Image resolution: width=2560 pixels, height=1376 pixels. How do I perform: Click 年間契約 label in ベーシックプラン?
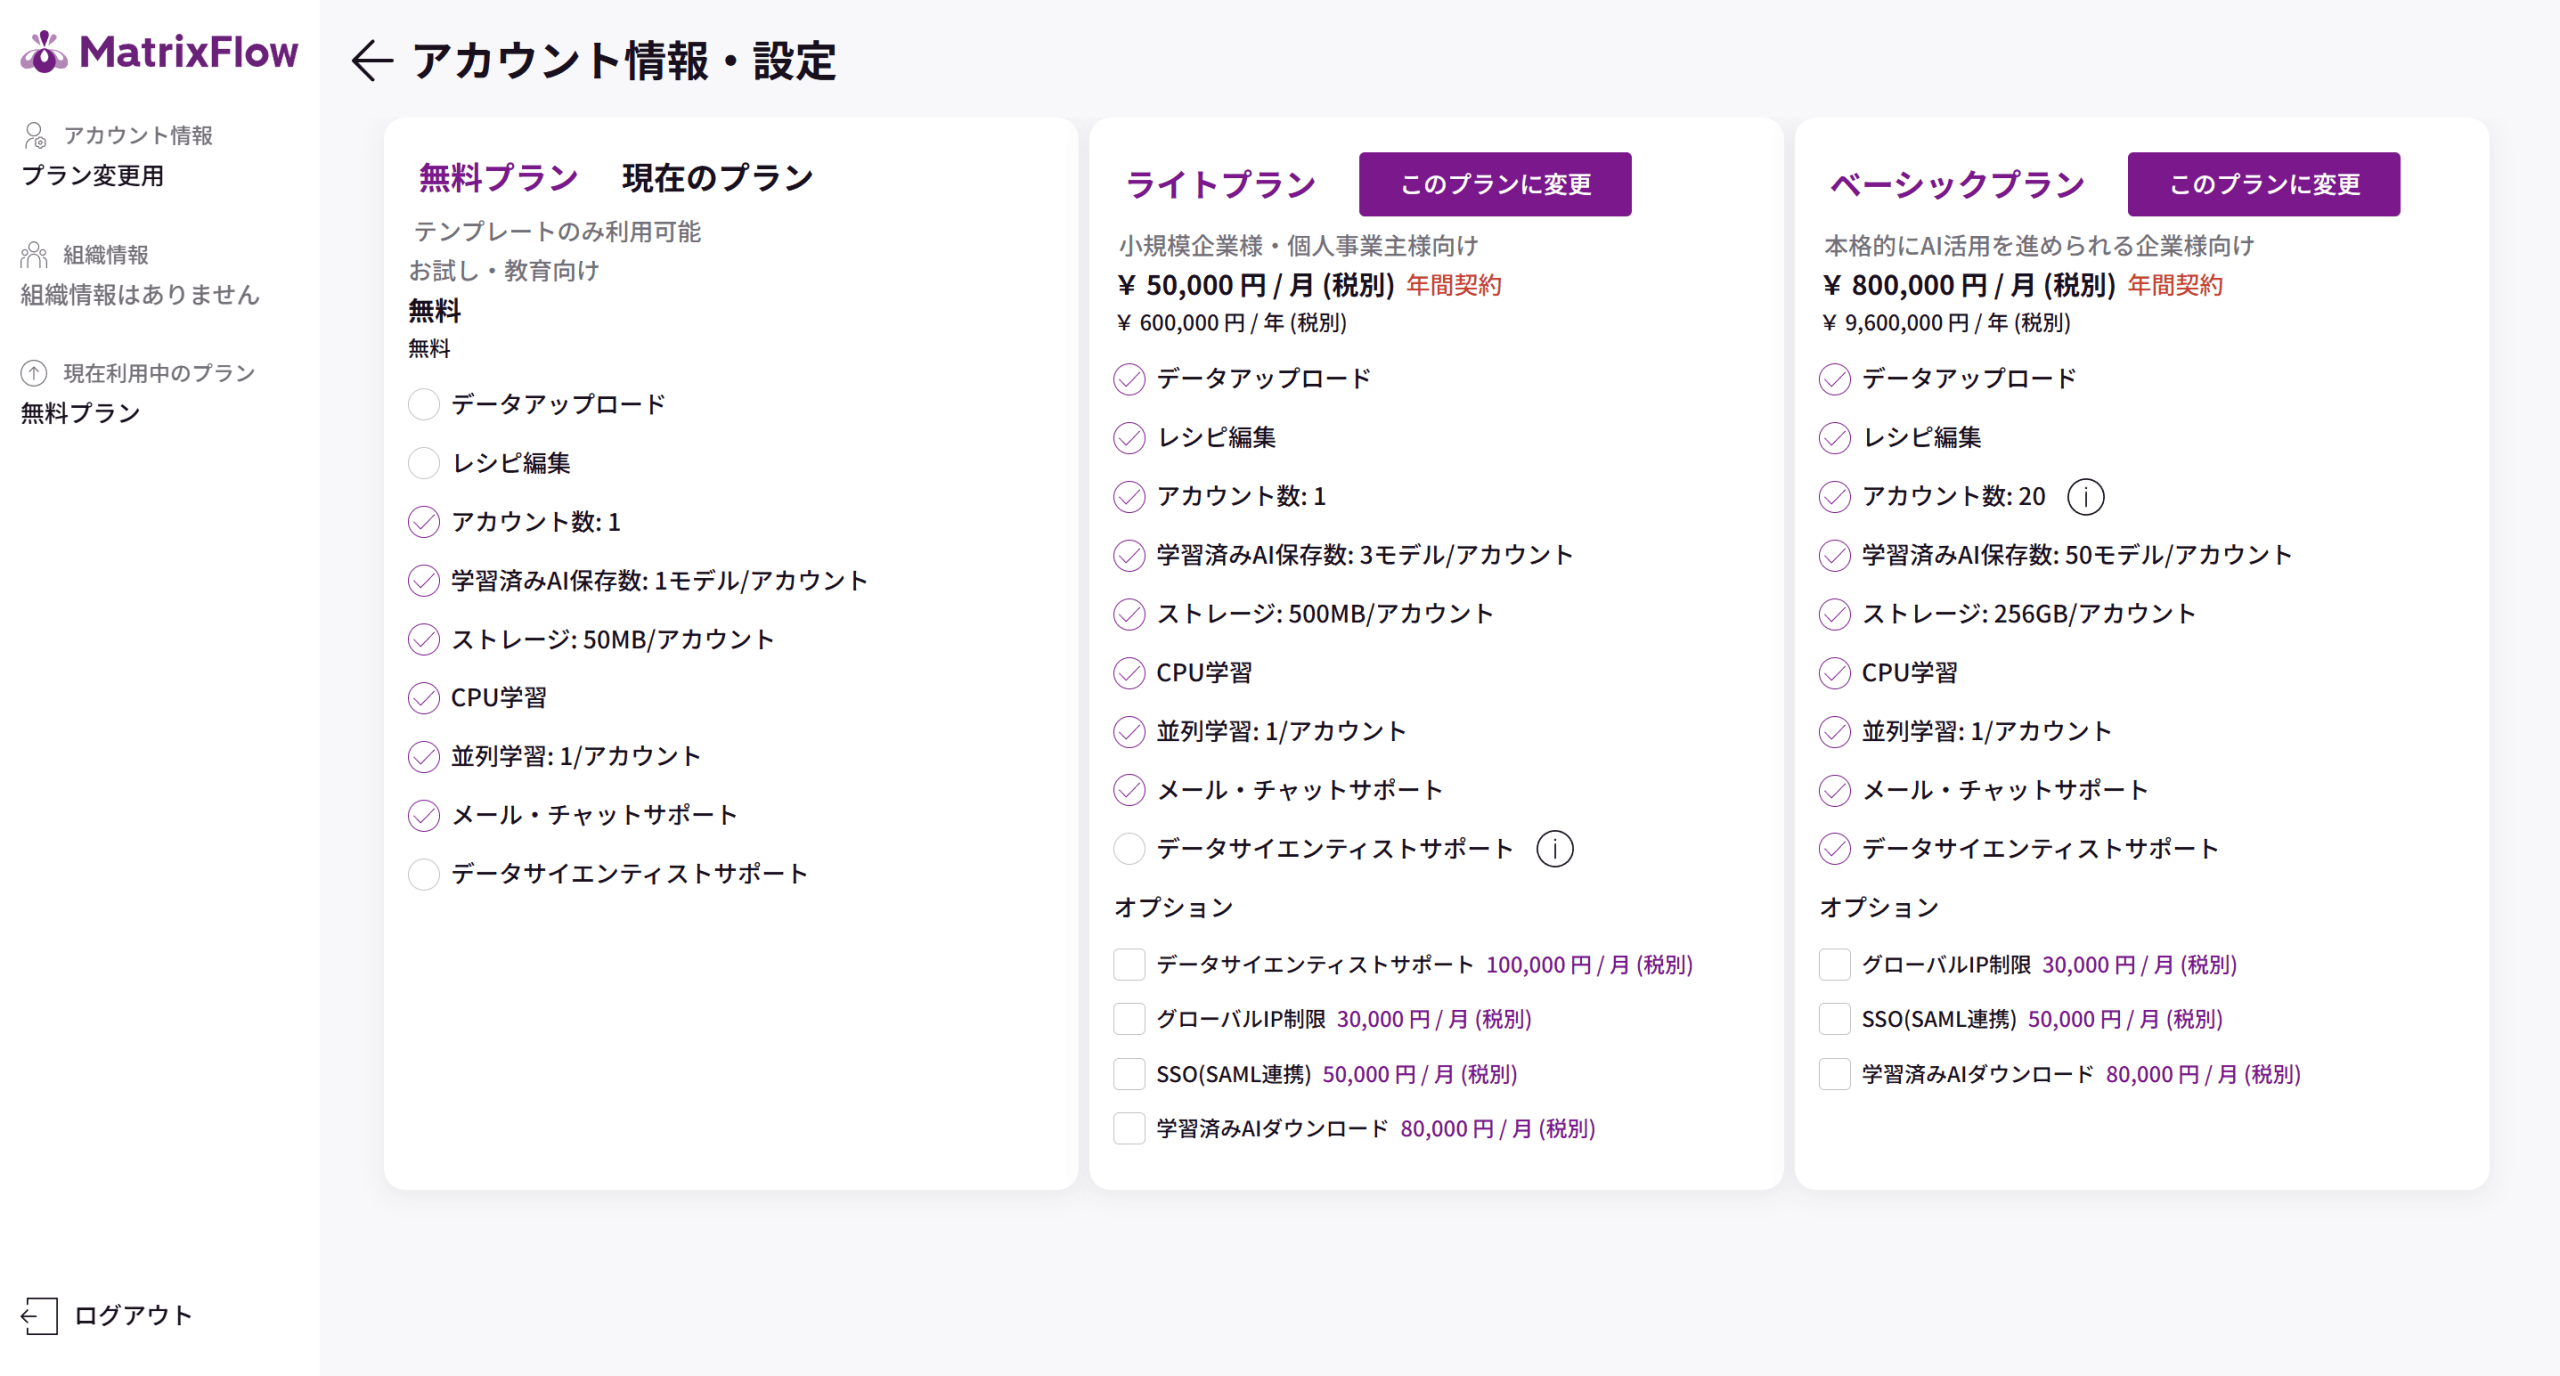tap(2175, 286)
